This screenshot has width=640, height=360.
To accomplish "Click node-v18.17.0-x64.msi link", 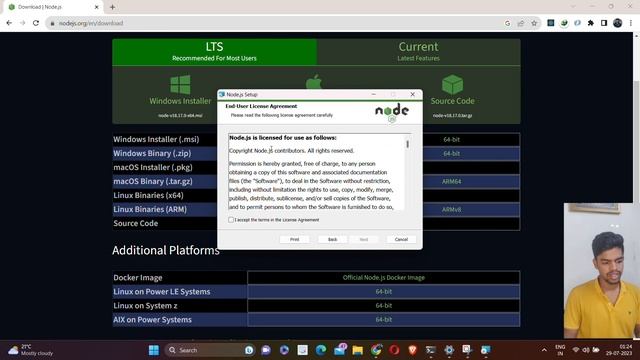I will pos(180,116).
